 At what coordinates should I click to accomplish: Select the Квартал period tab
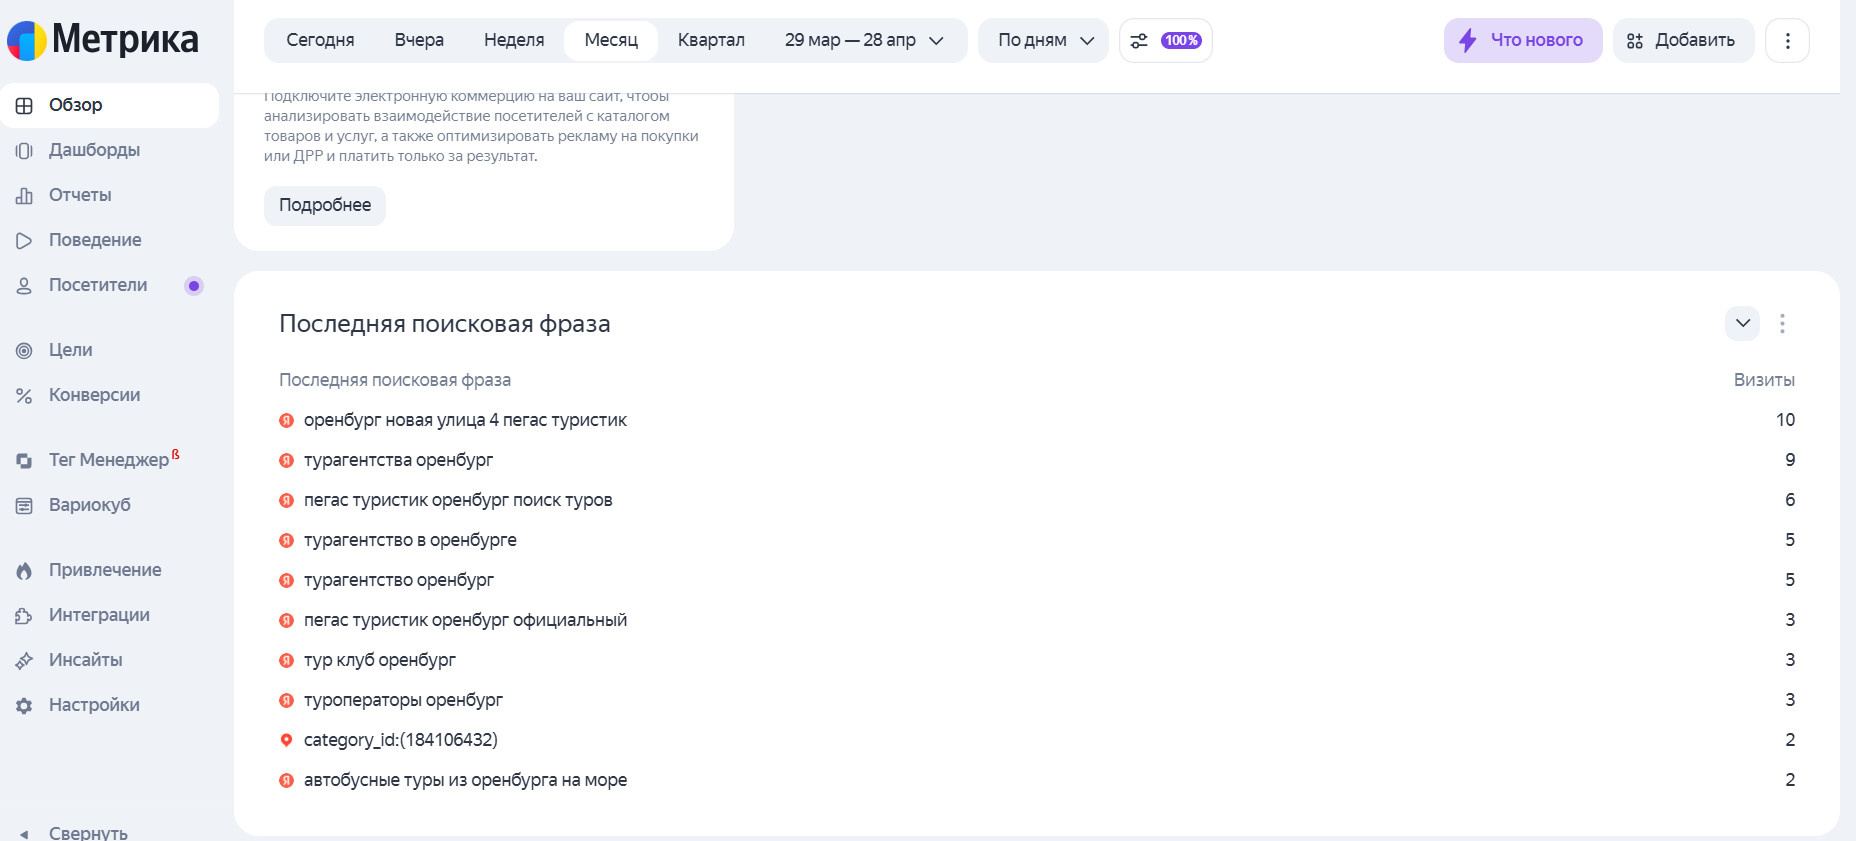(711, 41)
